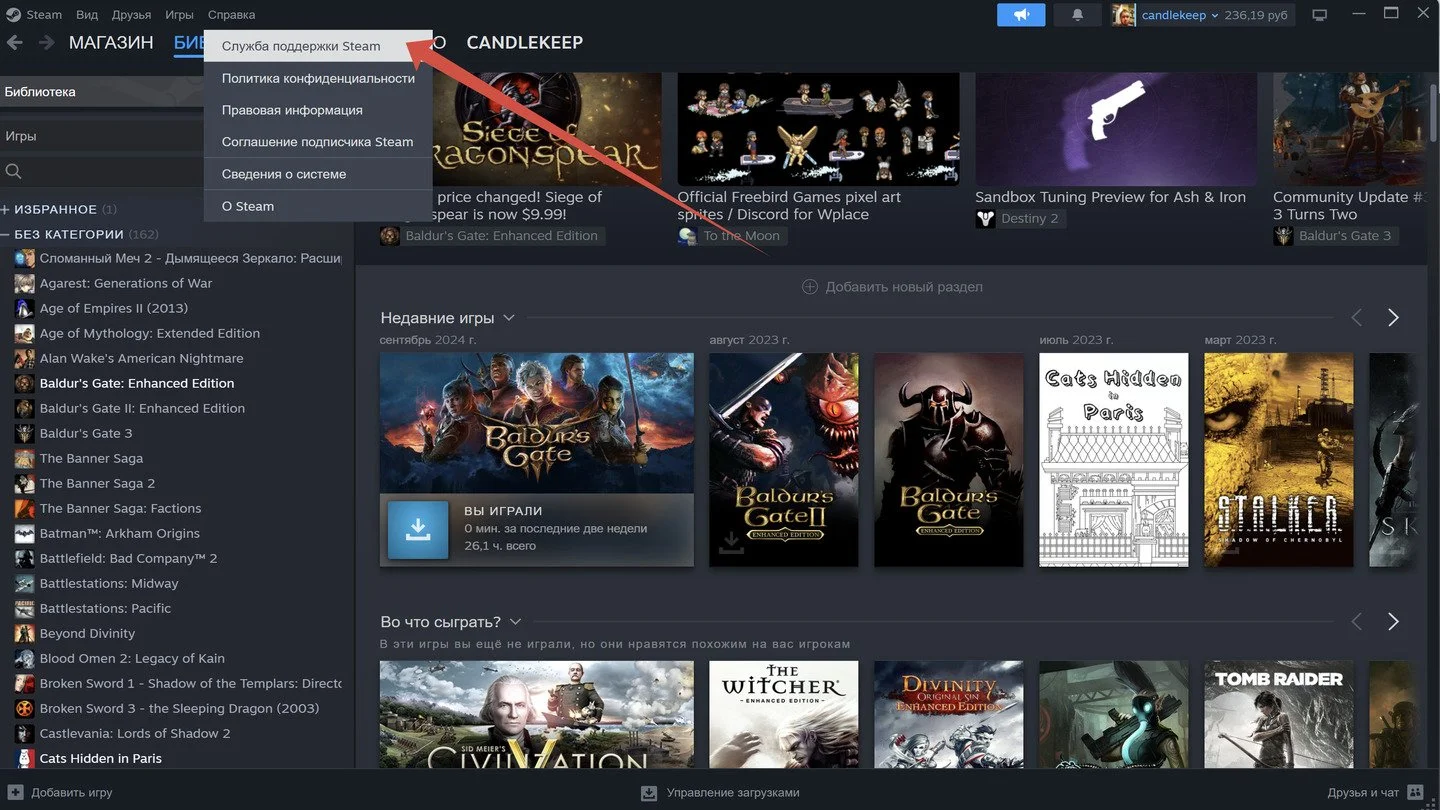Open the Вид menu
The width and height of the screenshot is (1440, 810).
coord(87,15)
